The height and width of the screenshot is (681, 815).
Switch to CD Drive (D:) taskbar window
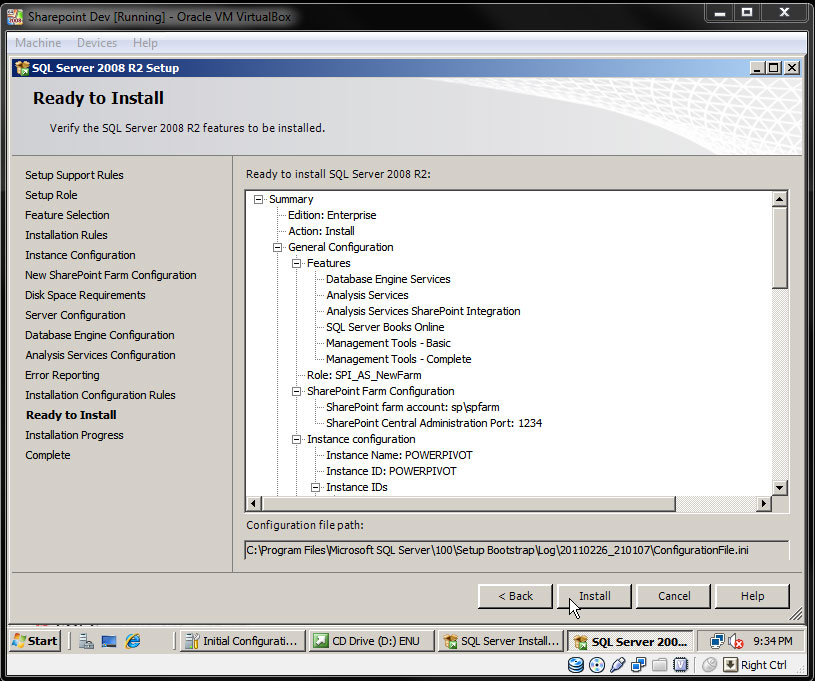[x=371, y=641]
